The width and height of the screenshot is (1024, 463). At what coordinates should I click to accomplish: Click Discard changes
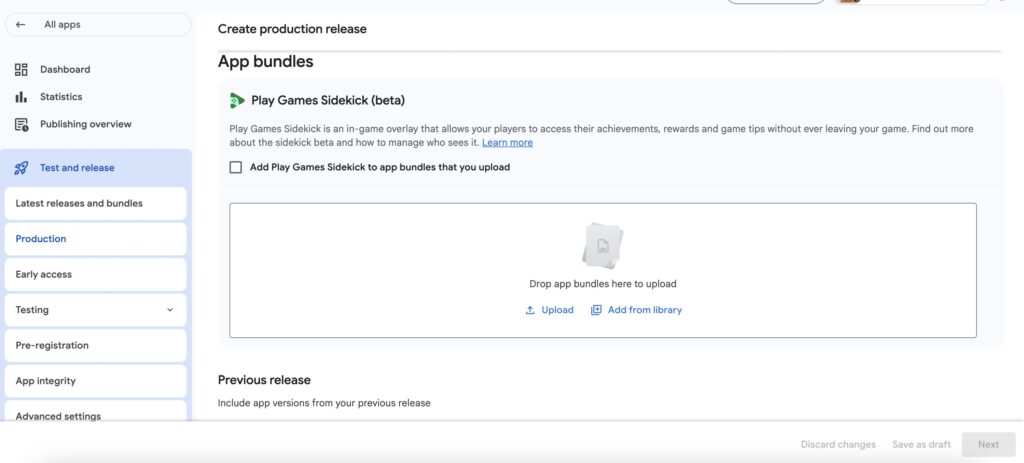838,445
